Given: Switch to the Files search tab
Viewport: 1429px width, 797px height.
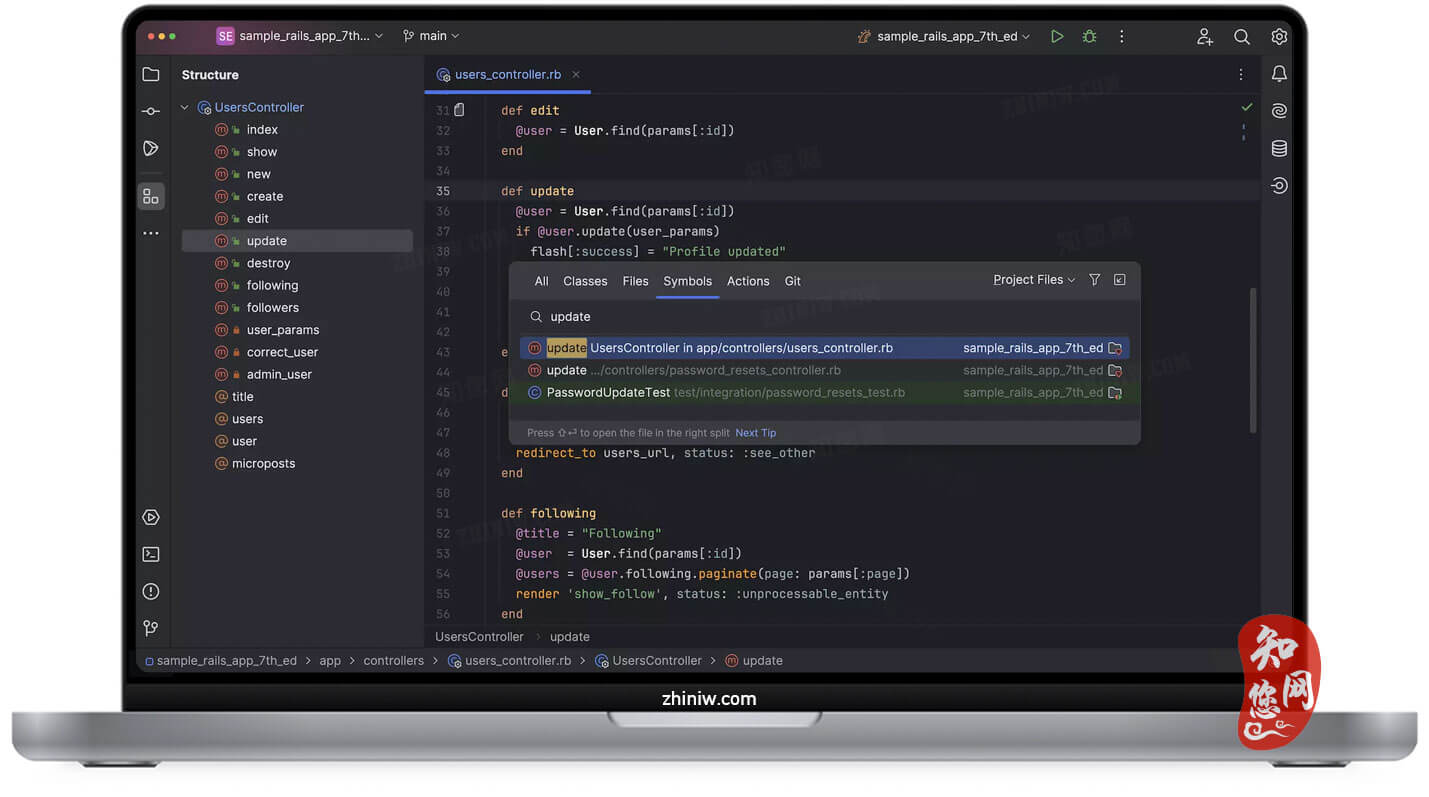Looking at the screenshot, I should tap(635, 281).
